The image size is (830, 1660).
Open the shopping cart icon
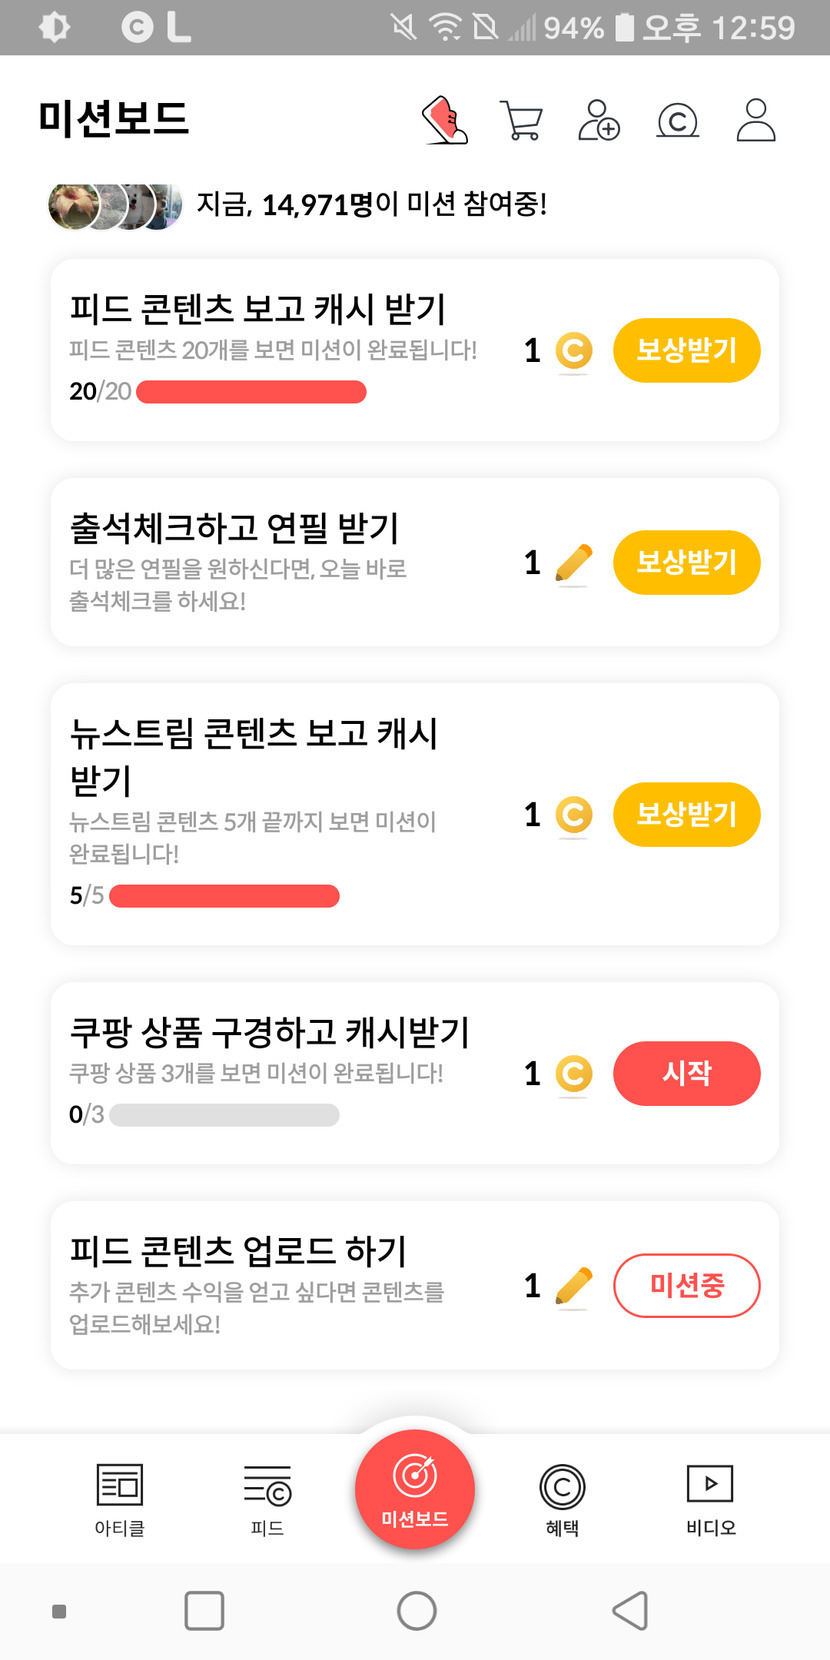(520, 121)
